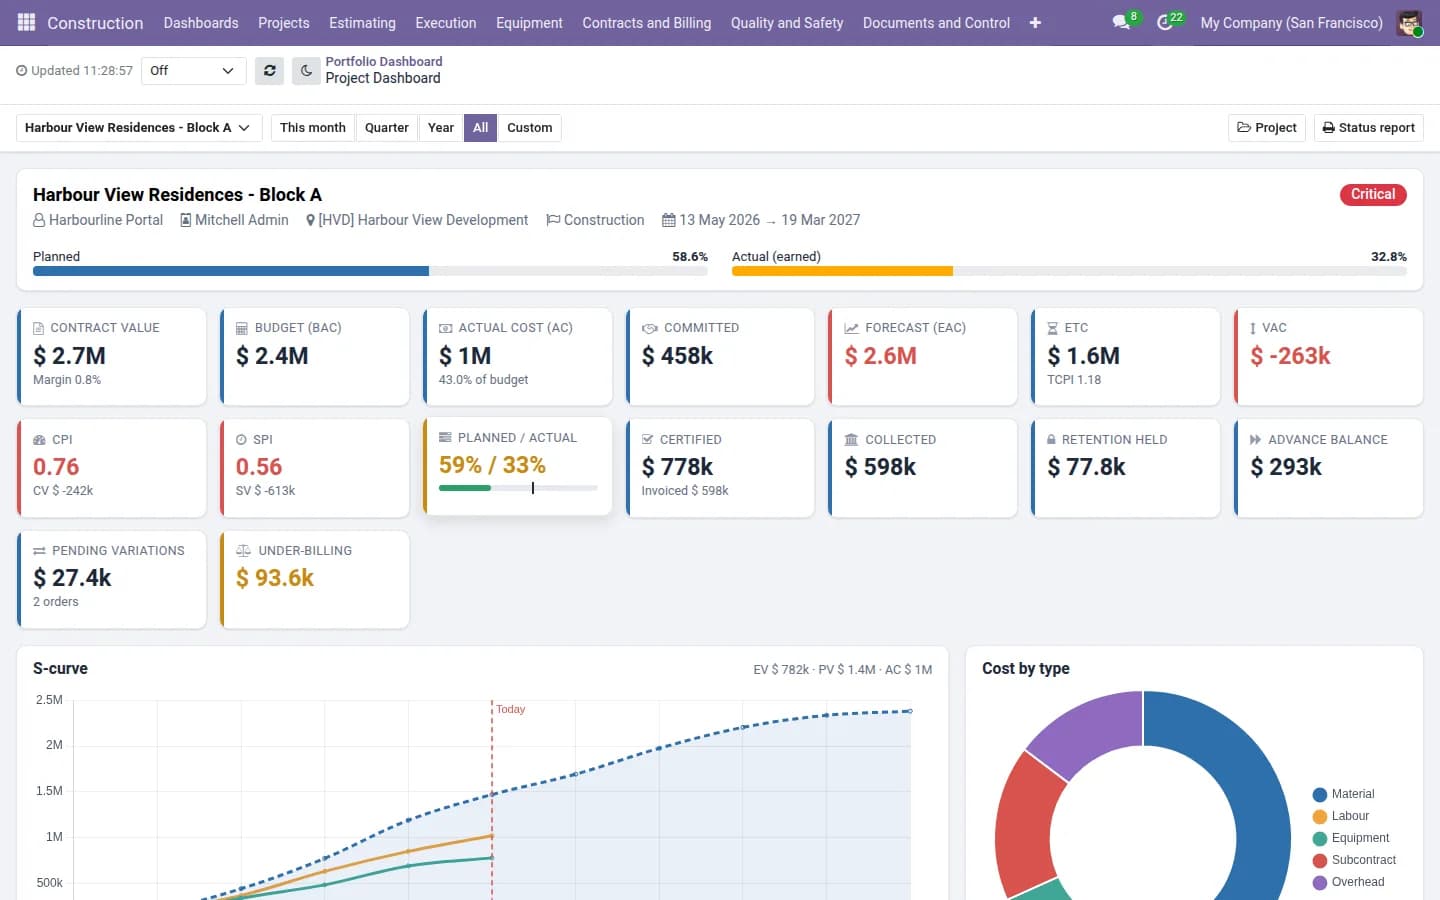Viewport: 1440px width, 900px height.
Task: Open the Dashboards menu
Action: (x=201, y=22)
